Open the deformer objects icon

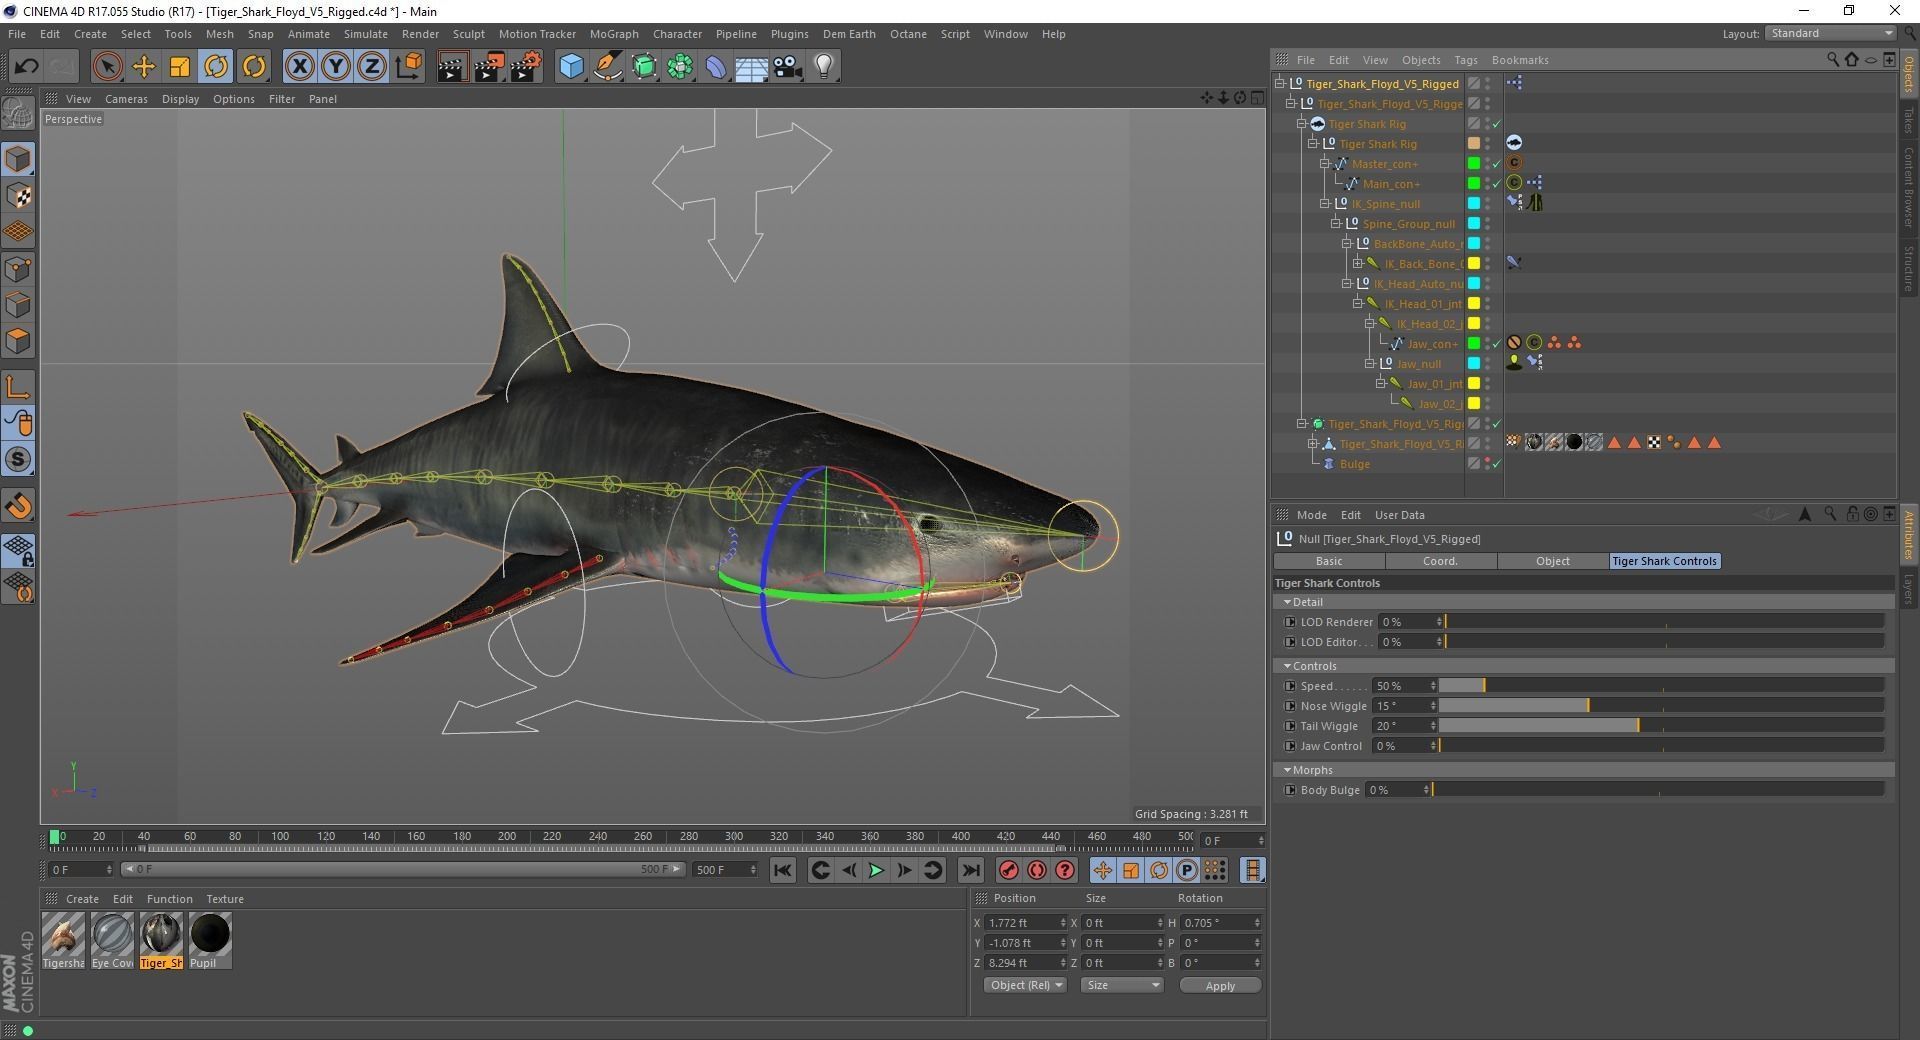(716, 67)
